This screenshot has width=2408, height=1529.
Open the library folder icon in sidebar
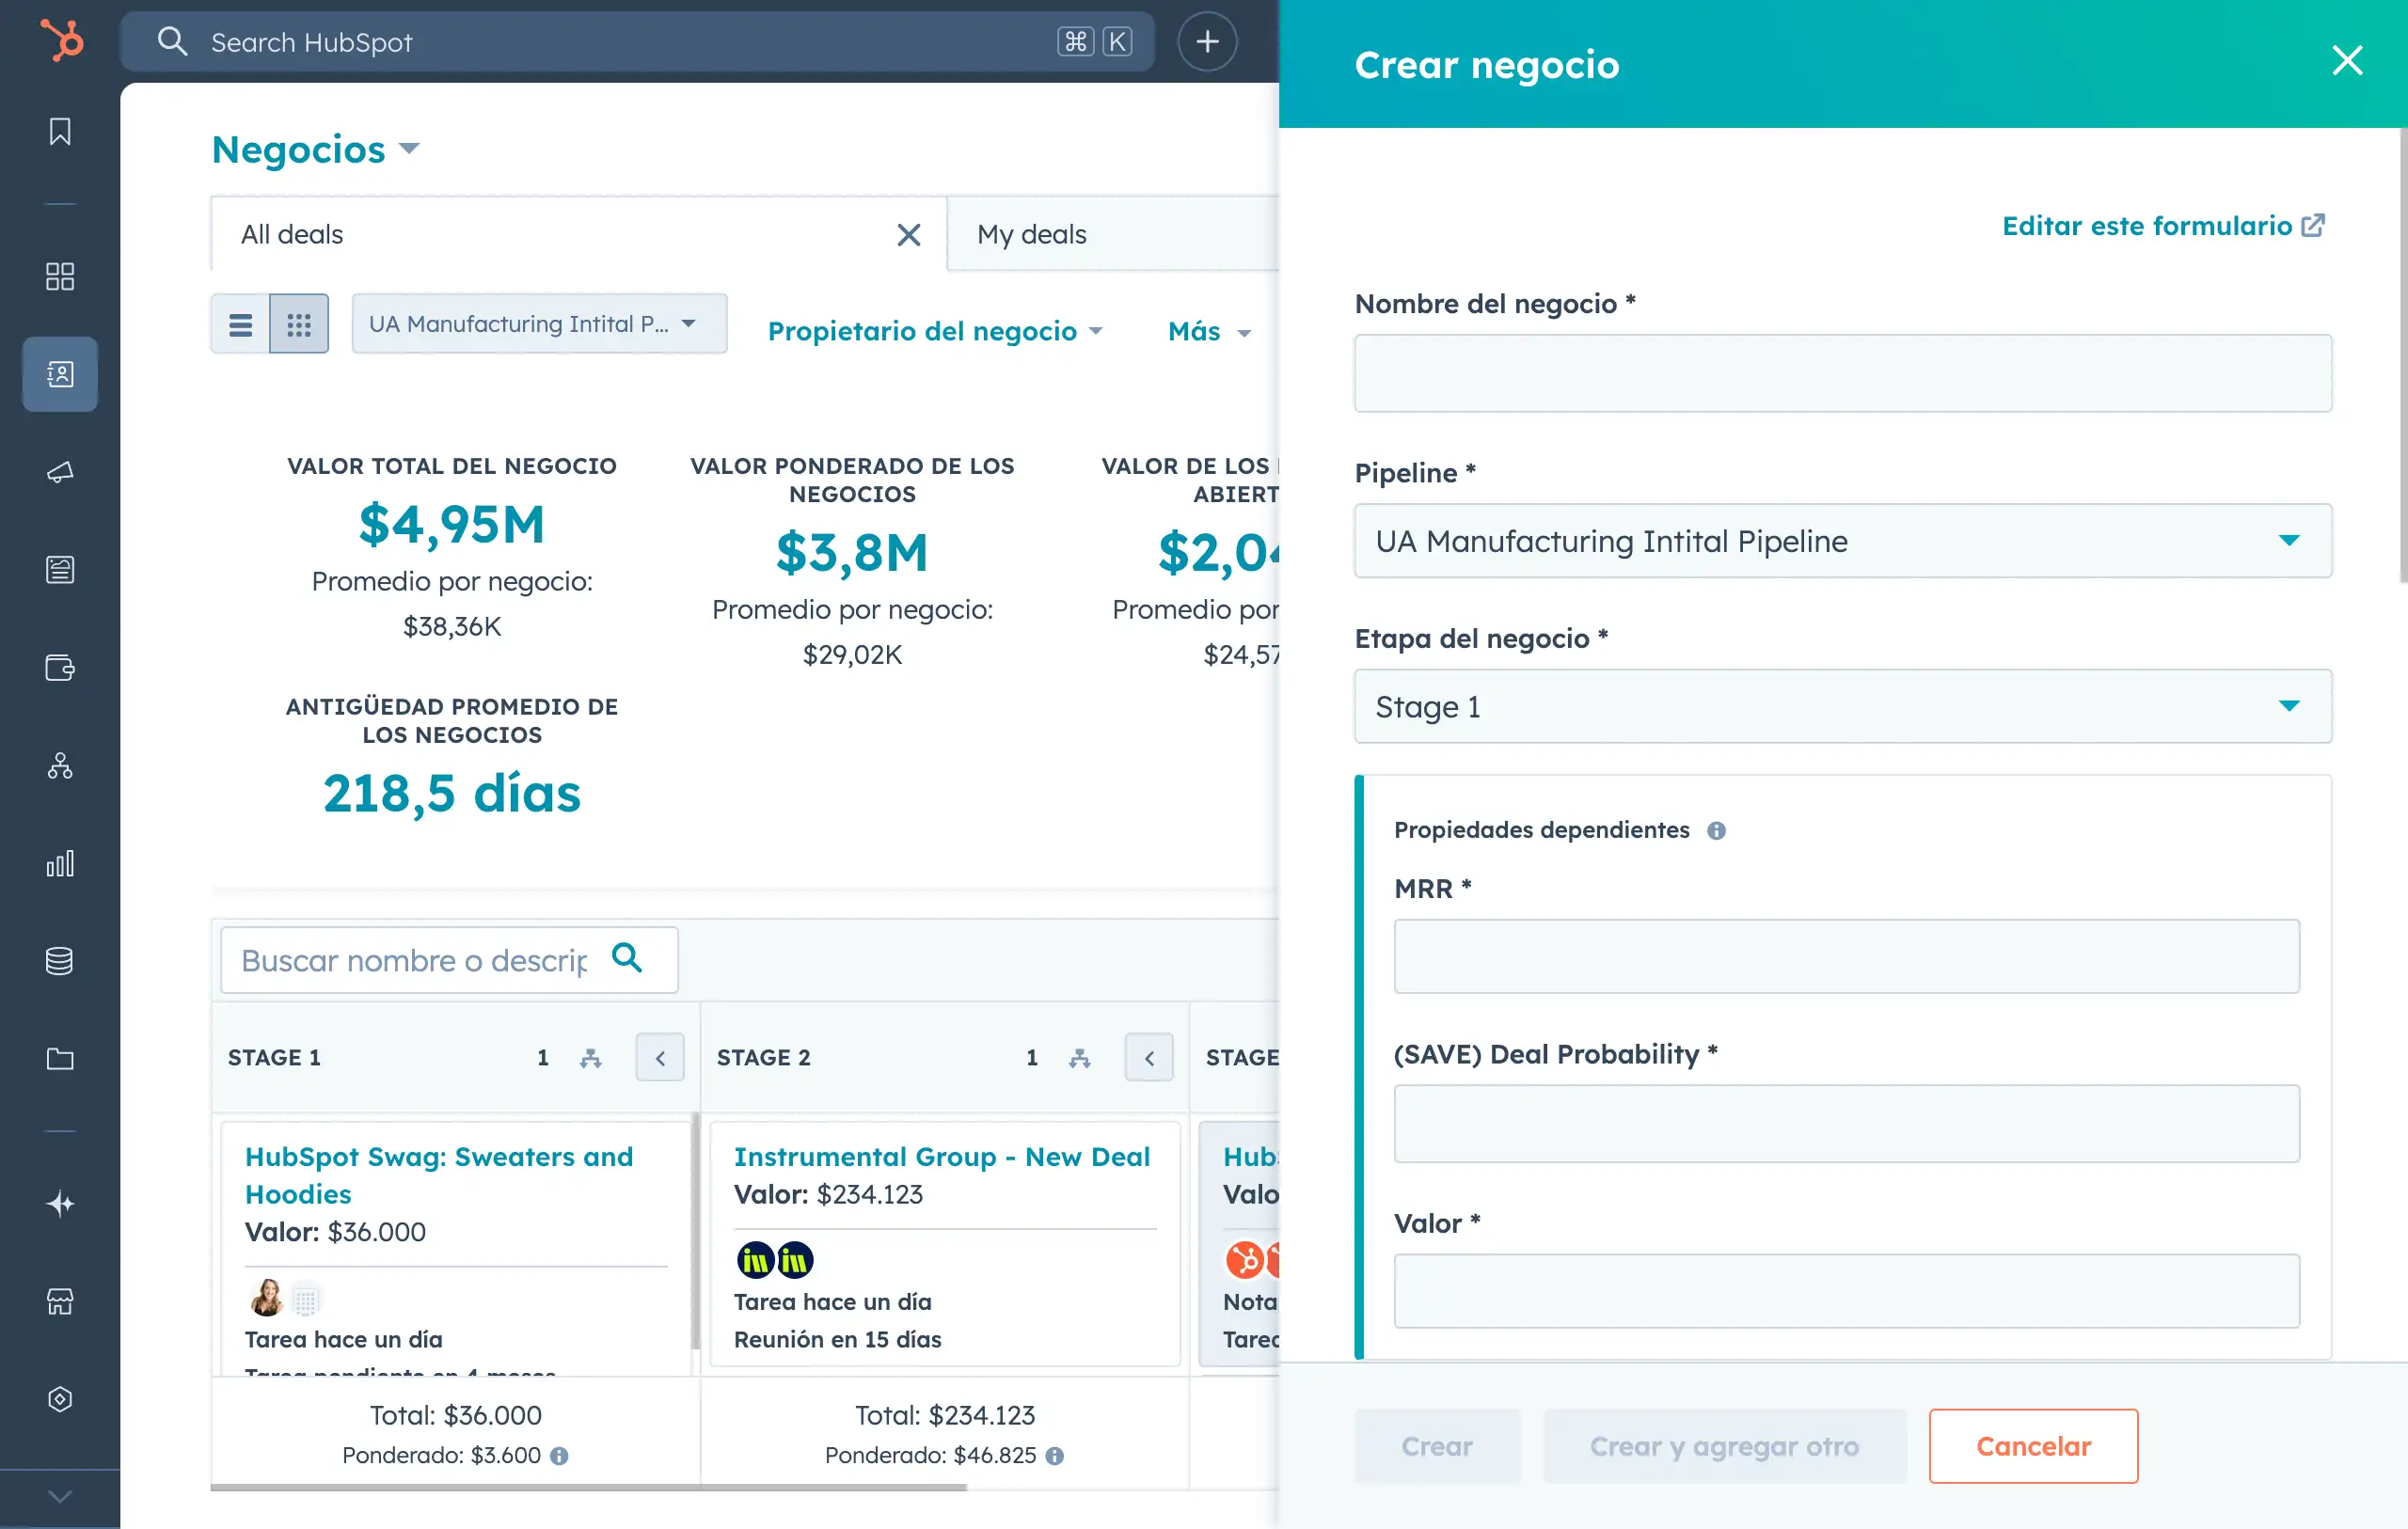tap(60, 1059)
